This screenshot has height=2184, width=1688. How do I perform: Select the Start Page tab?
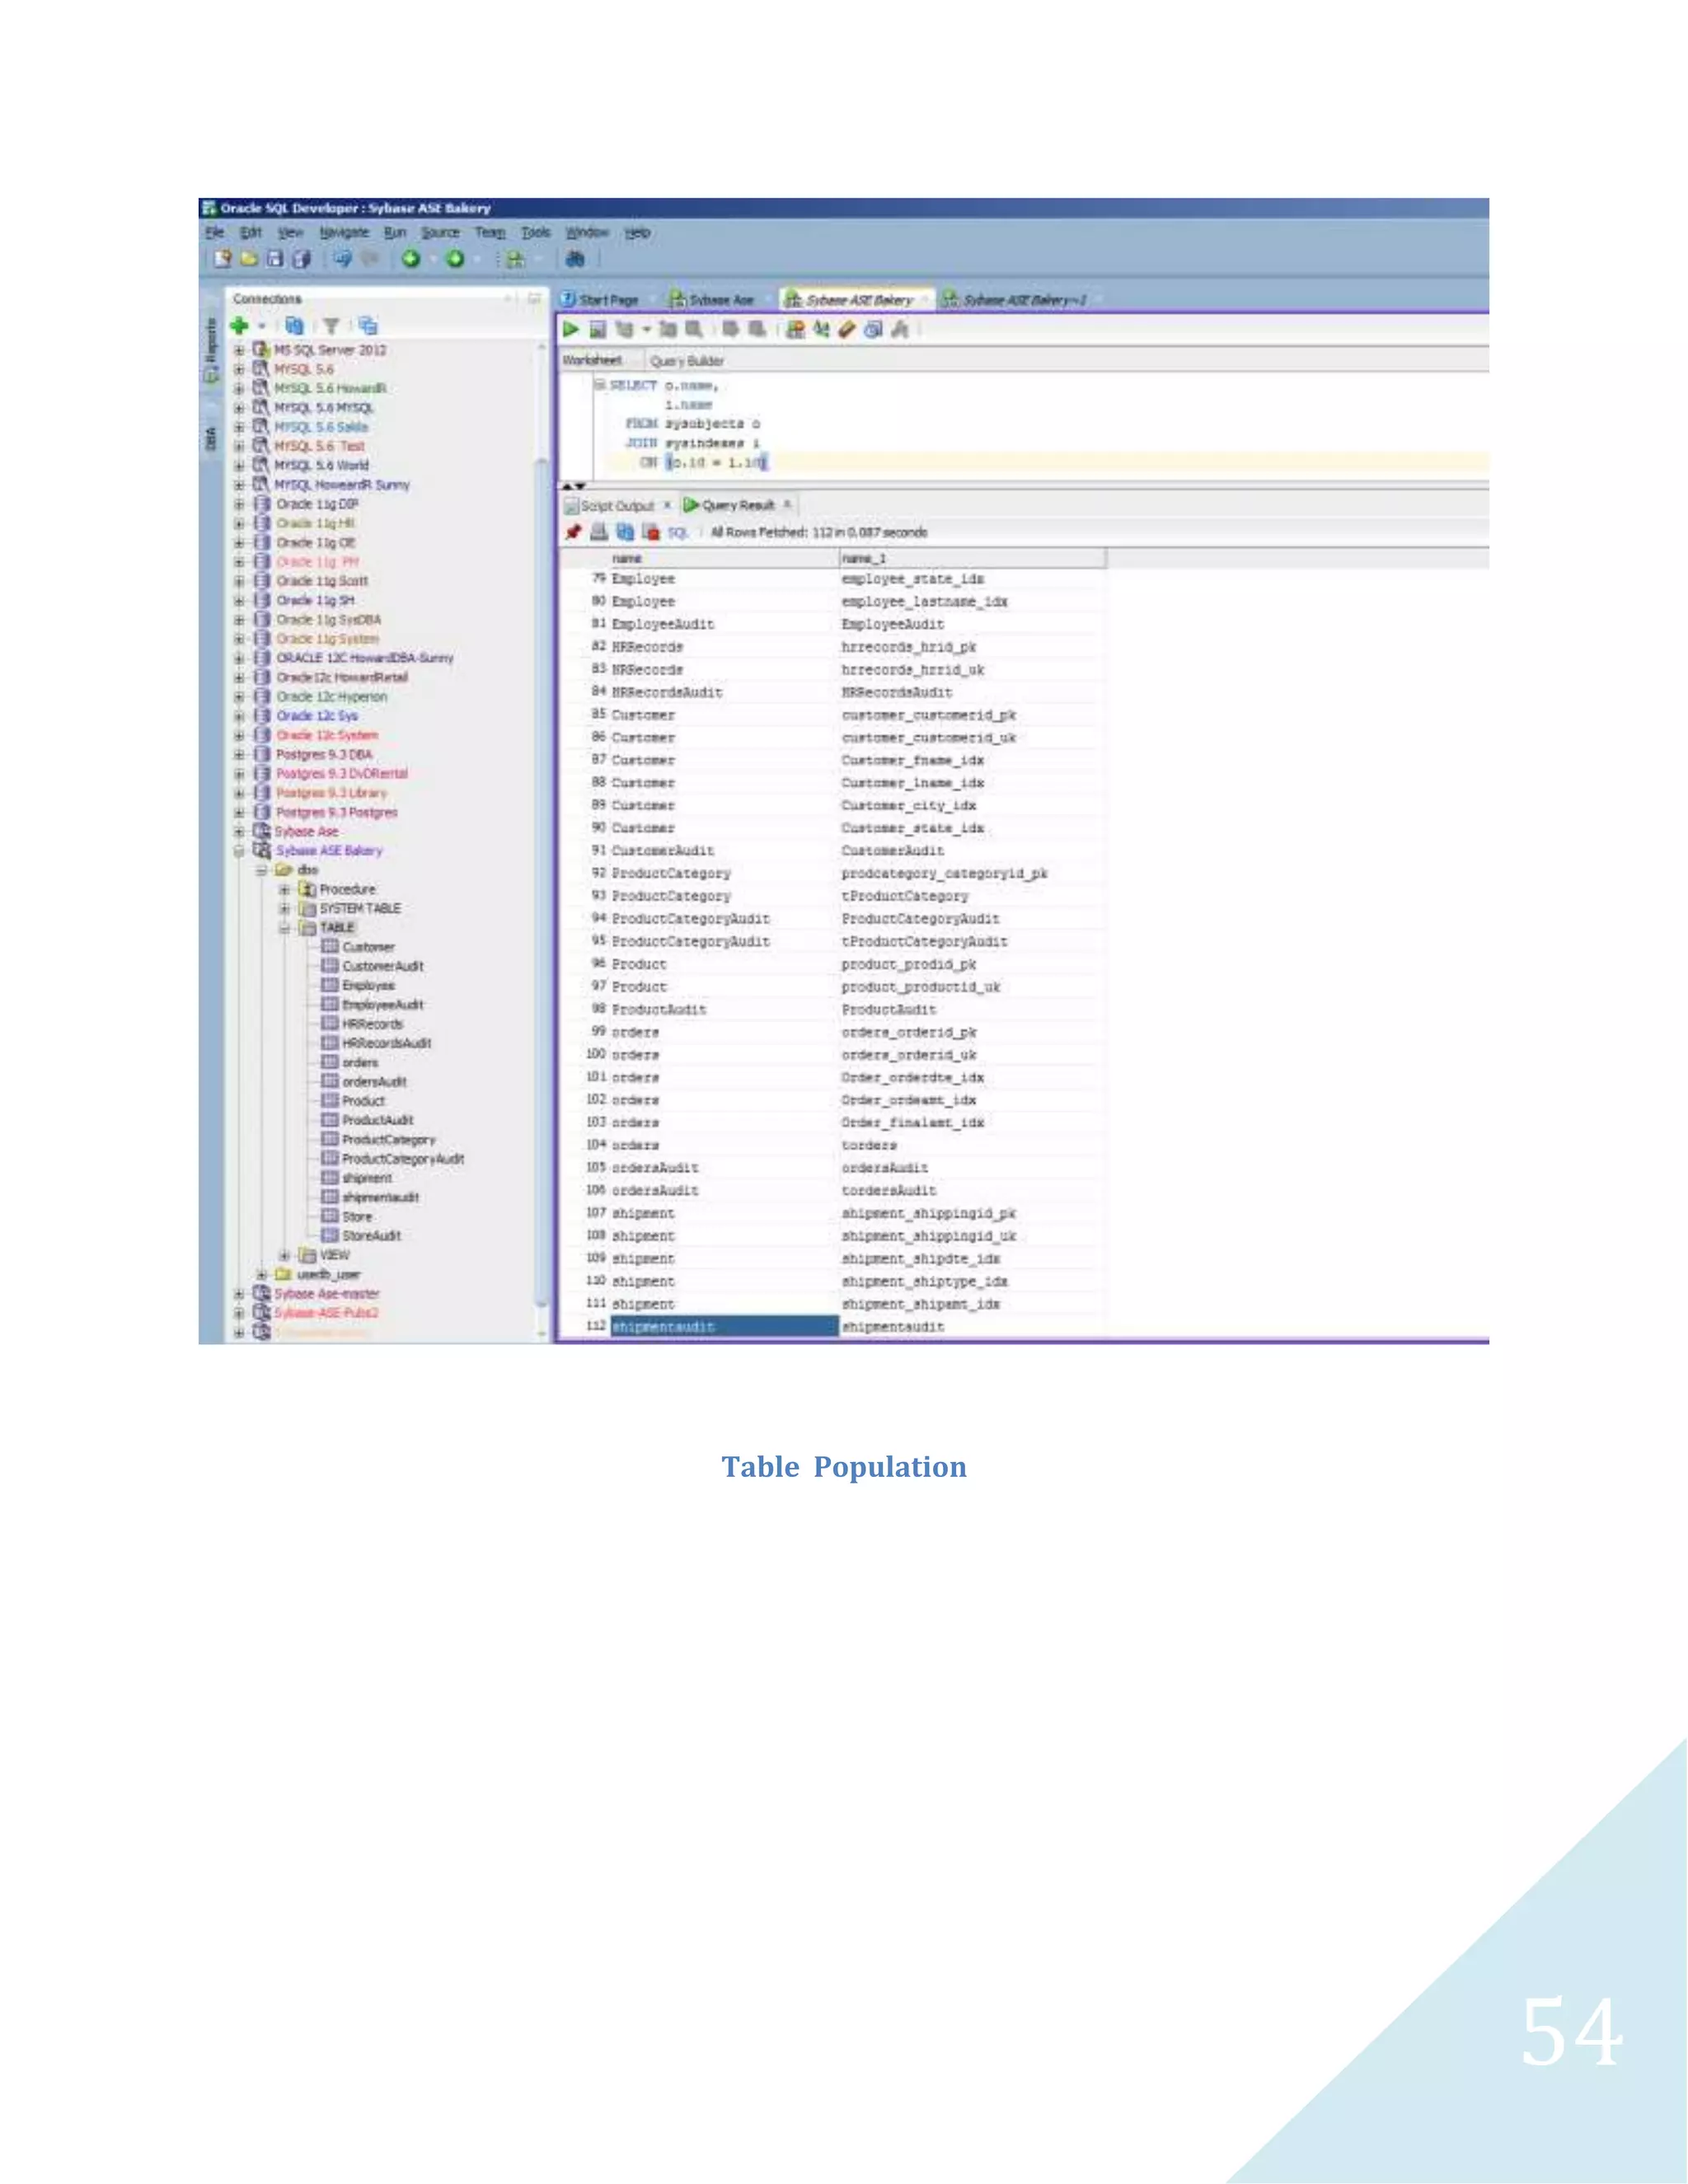[x=607, y=300]
